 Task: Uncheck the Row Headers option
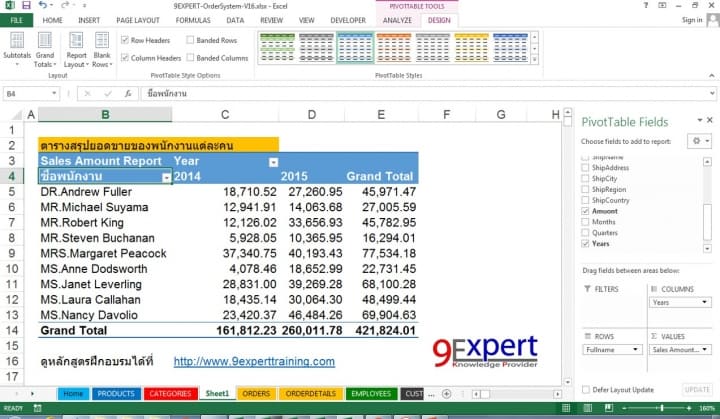coord(124,40)
